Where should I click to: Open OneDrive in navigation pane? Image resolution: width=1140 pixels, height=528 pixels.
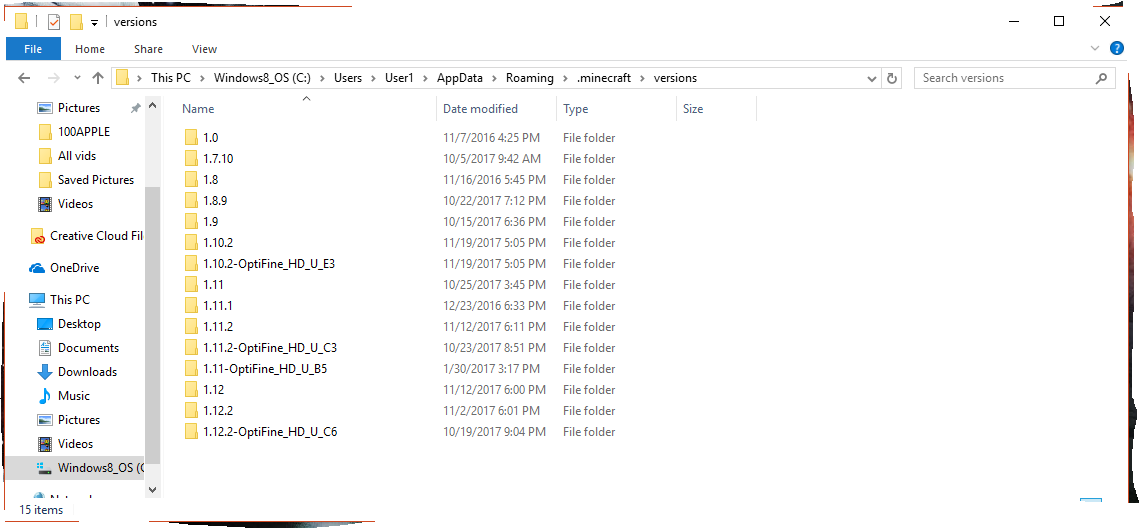pyautogui.click(x=74, y=268)
